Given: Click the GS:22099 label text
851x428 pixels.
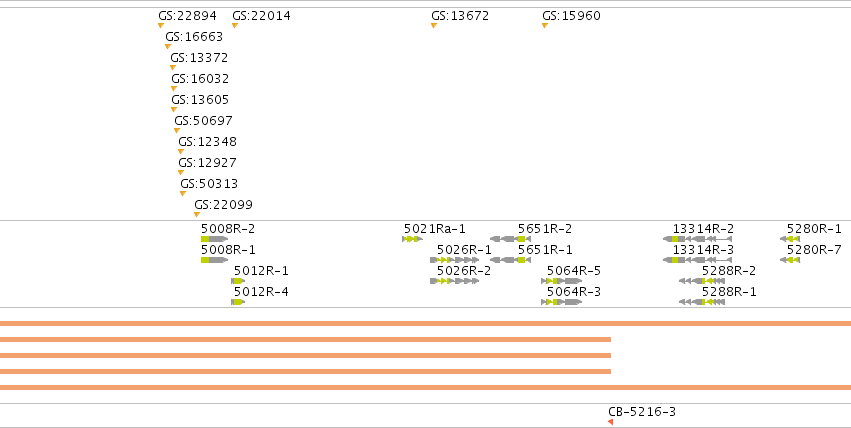Looking at the screenshot, I should (x=224, y=205).
